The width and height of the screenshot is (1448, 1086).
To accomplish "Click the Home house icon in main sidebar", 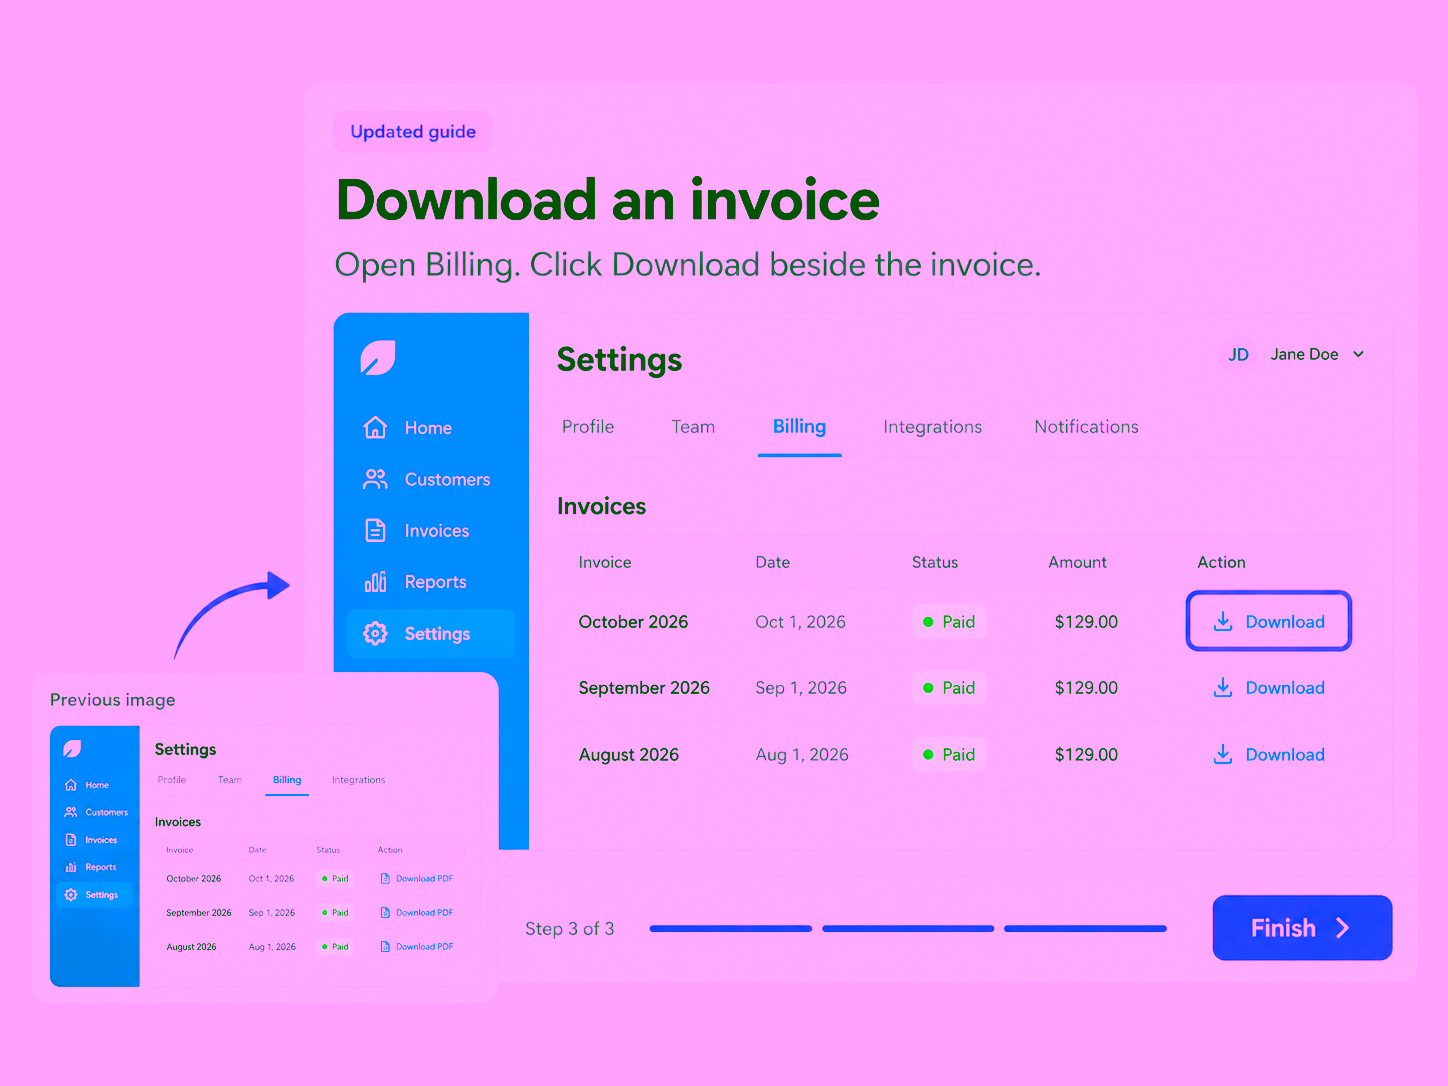I will pyautogui.click(x=375, y=428).
